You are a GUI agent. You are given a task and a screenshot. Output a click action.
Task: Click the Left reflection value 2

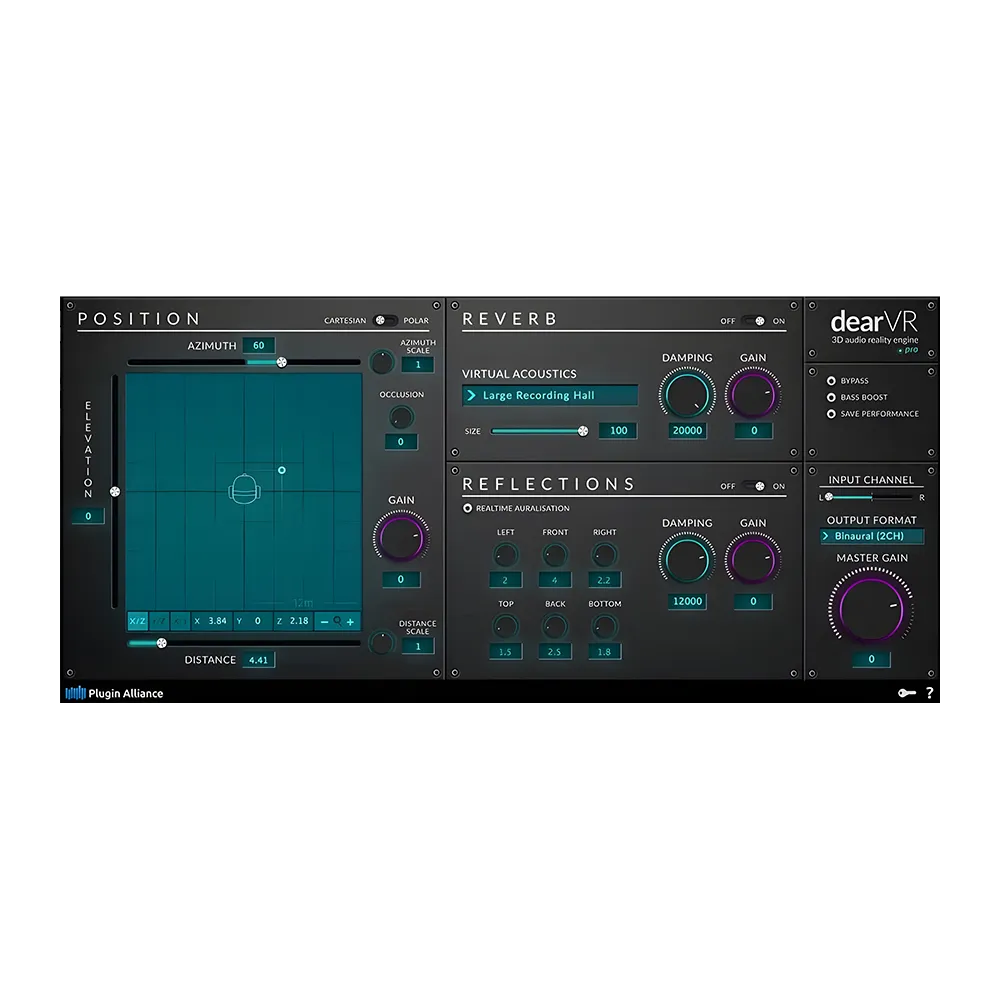[506, 580]
